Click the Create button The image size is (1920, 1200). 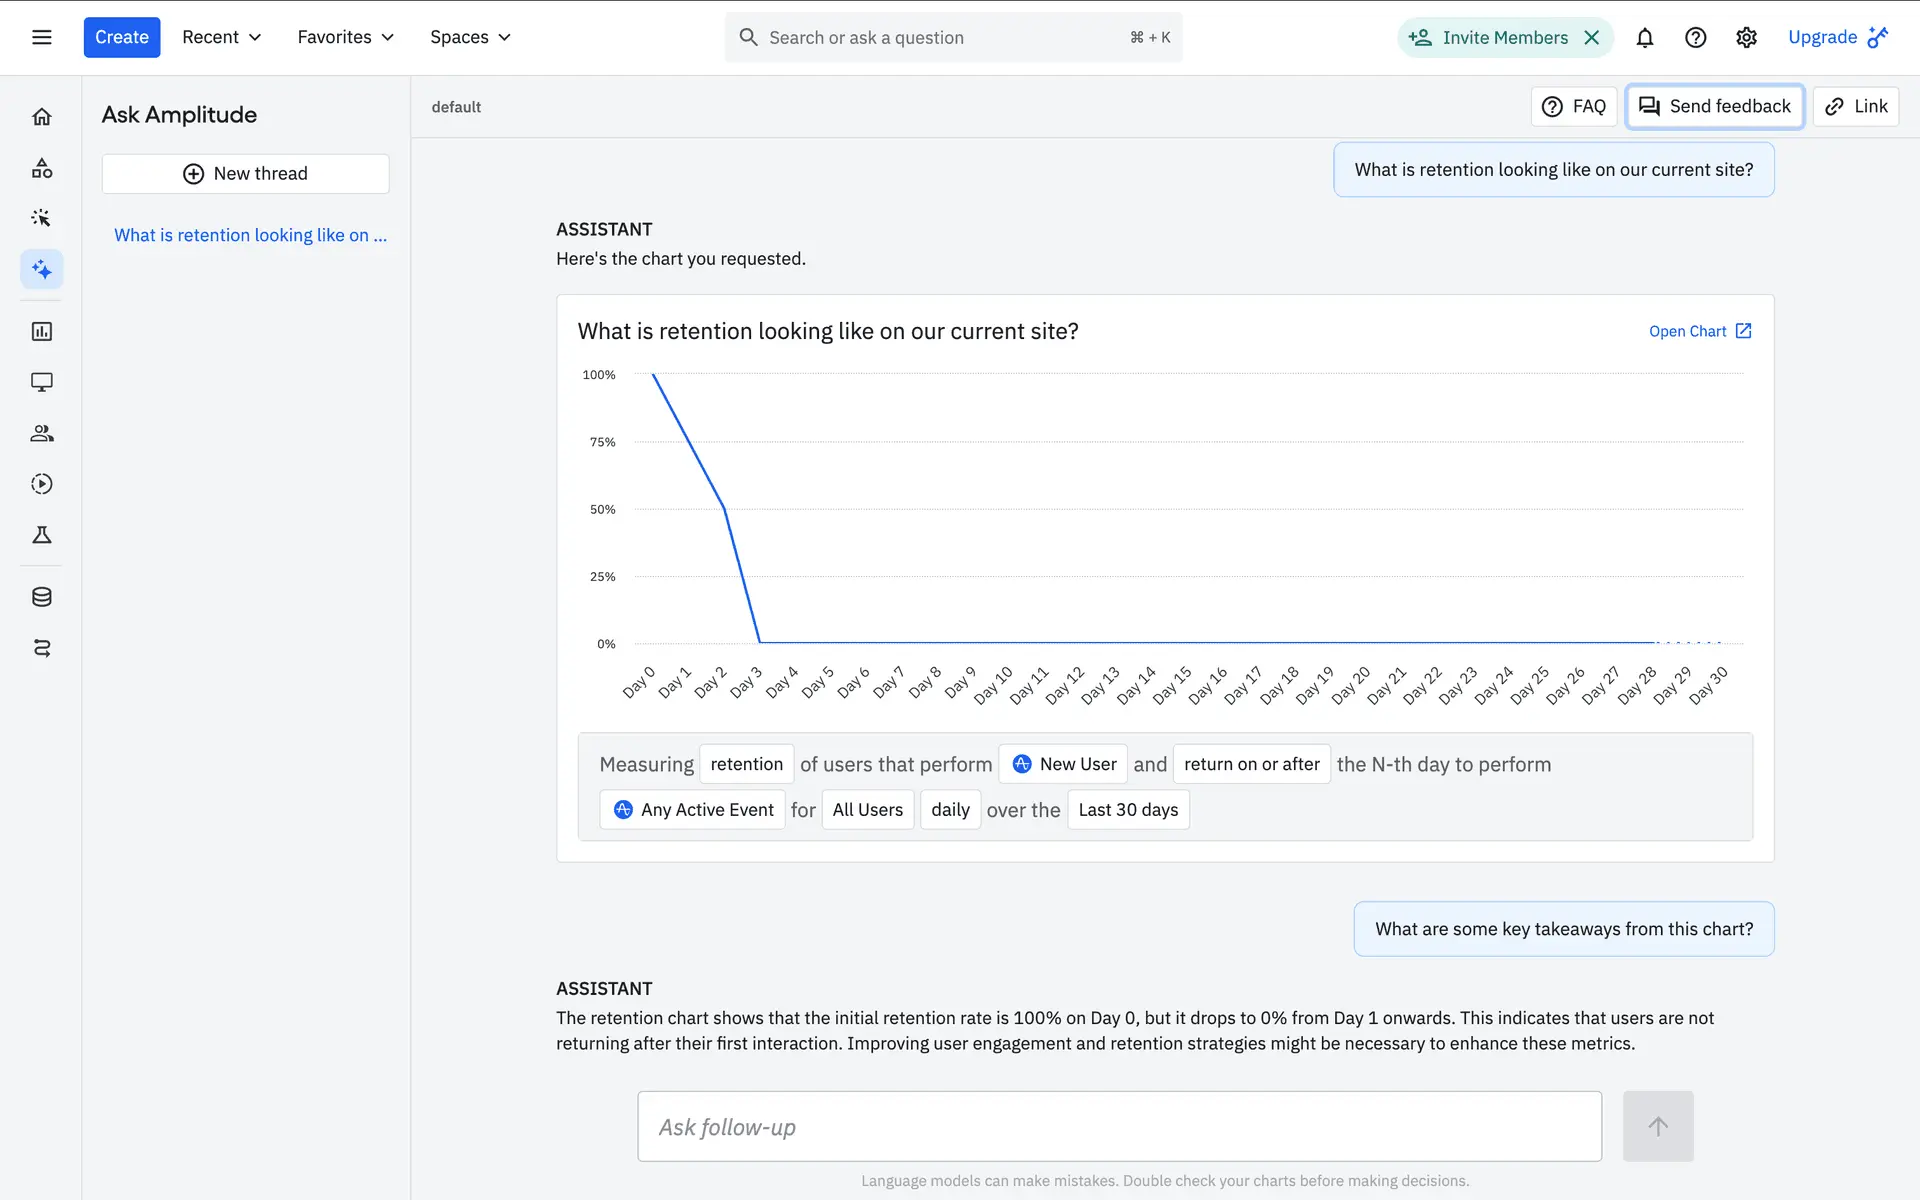[x=122, y=37]
